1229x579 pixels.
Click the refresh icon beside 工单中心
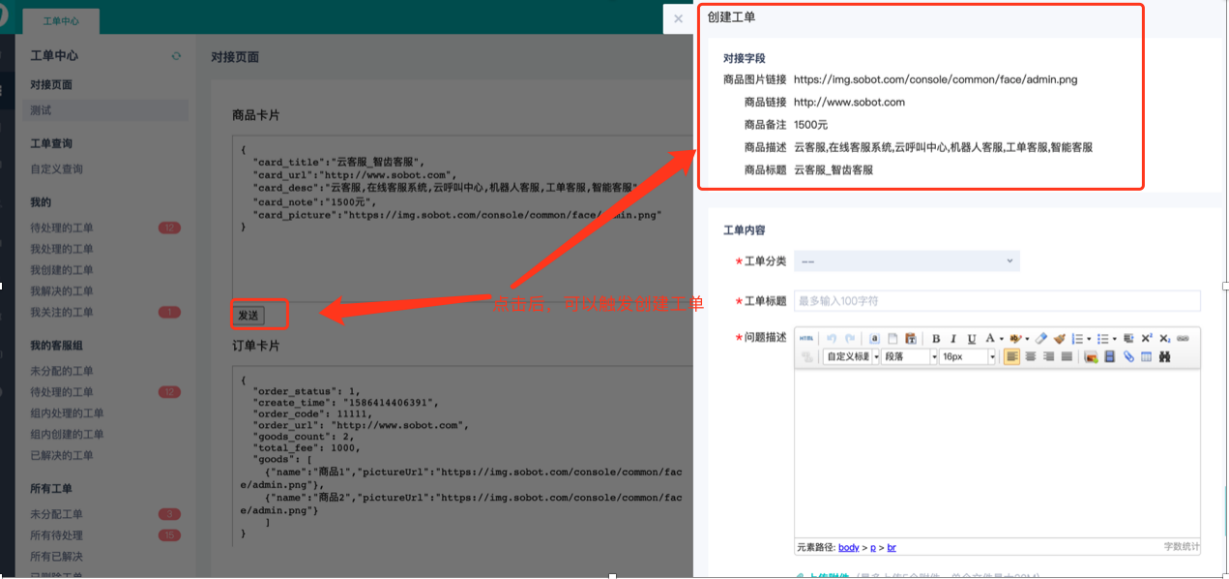176,56
